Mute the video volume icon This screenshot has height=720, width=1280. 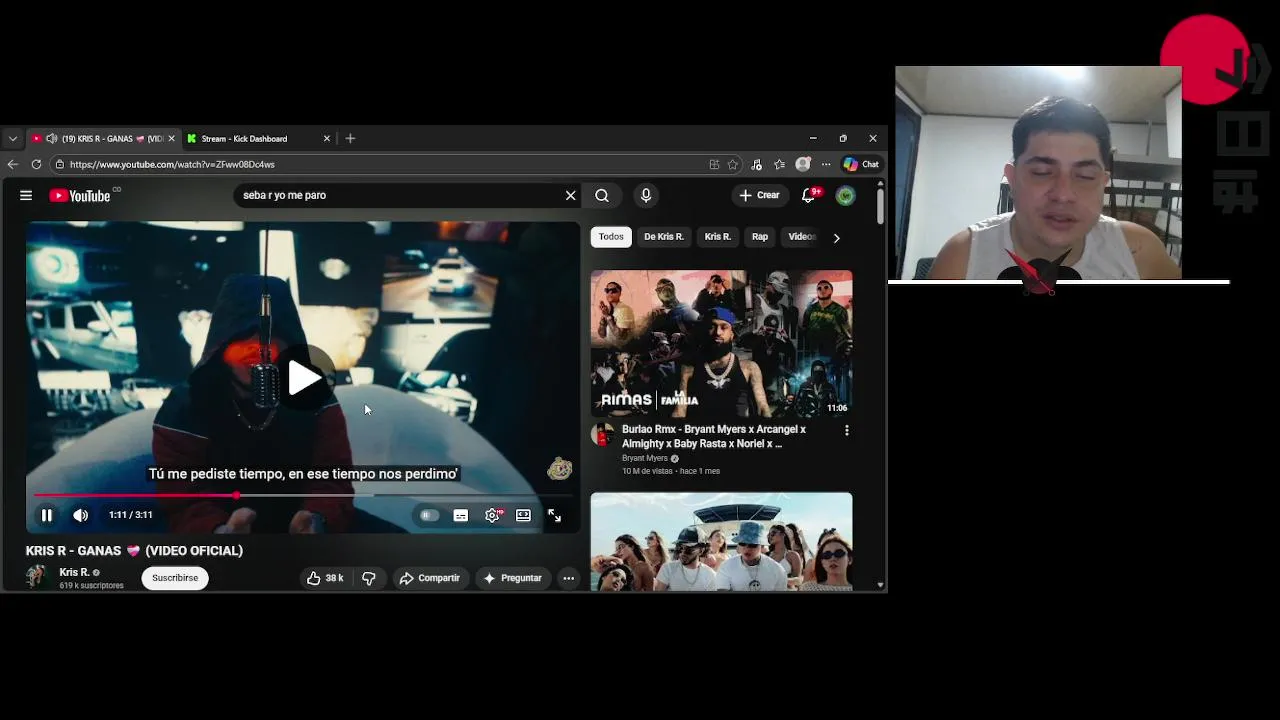[x=81, y=515]
